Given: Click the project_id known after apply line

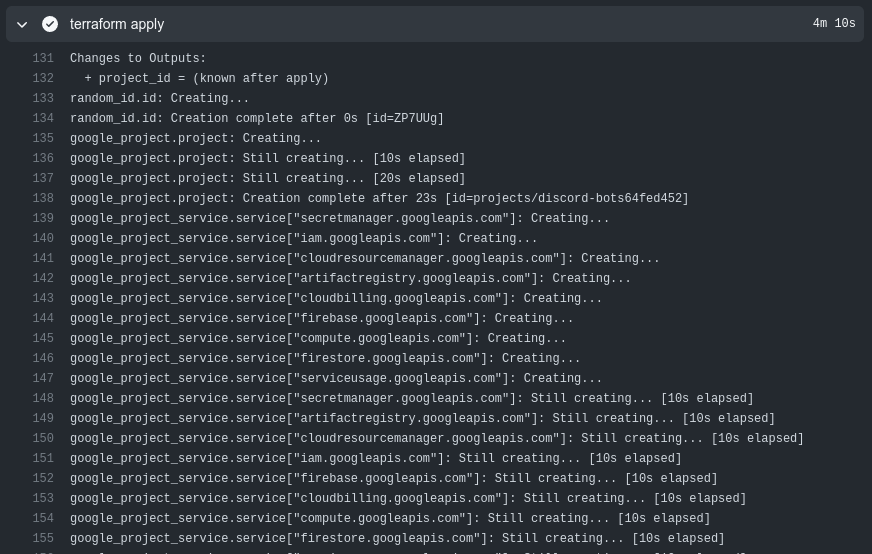Looking at the screenshot, I should click(x=206, y=78).
